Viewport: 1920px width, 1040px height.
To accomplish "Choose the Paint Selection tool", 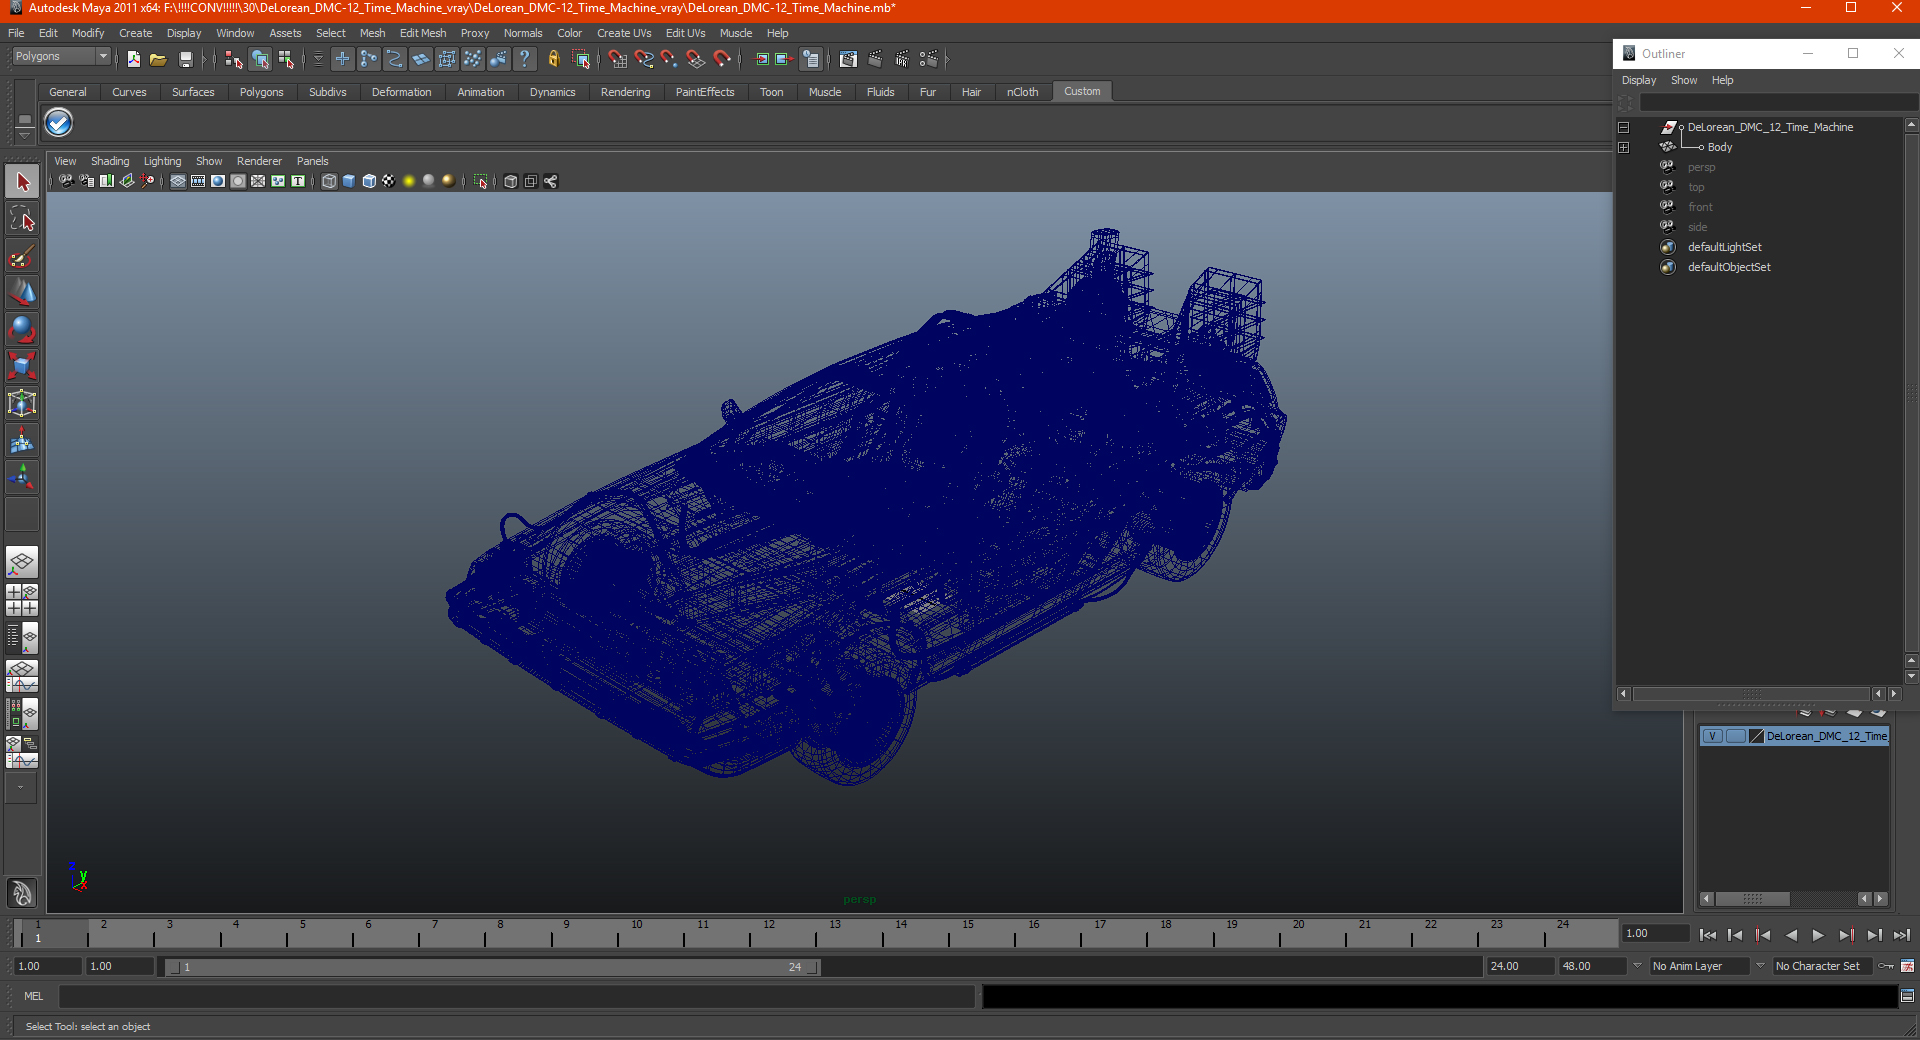I will point(22,256).
